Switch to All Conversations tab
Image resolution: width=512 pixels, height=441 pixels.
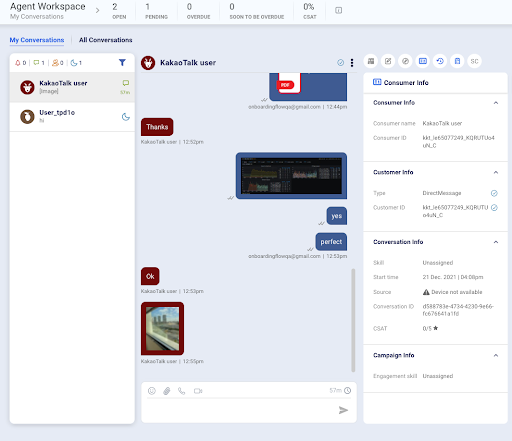(106, 40)
